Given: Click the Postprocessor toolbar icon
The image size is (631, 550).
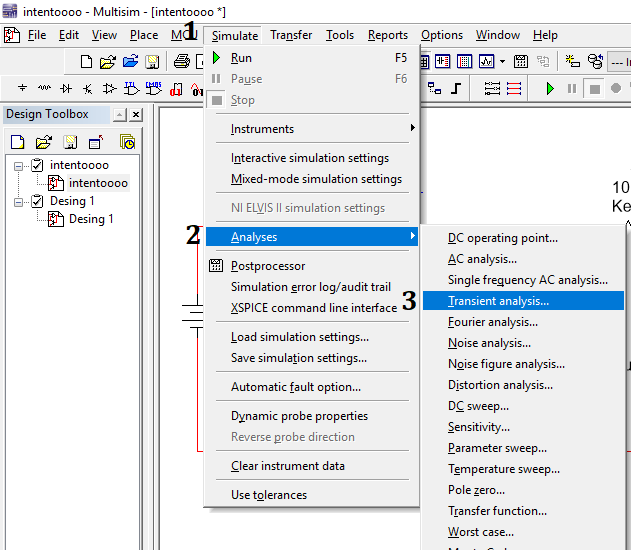Looking at the screenshot, I should (x=521, y=62).
